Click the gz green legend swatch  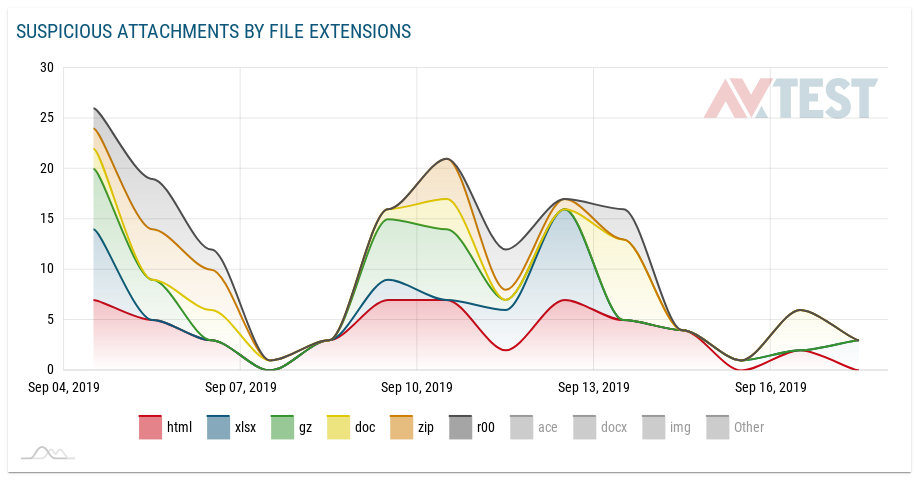282,427
